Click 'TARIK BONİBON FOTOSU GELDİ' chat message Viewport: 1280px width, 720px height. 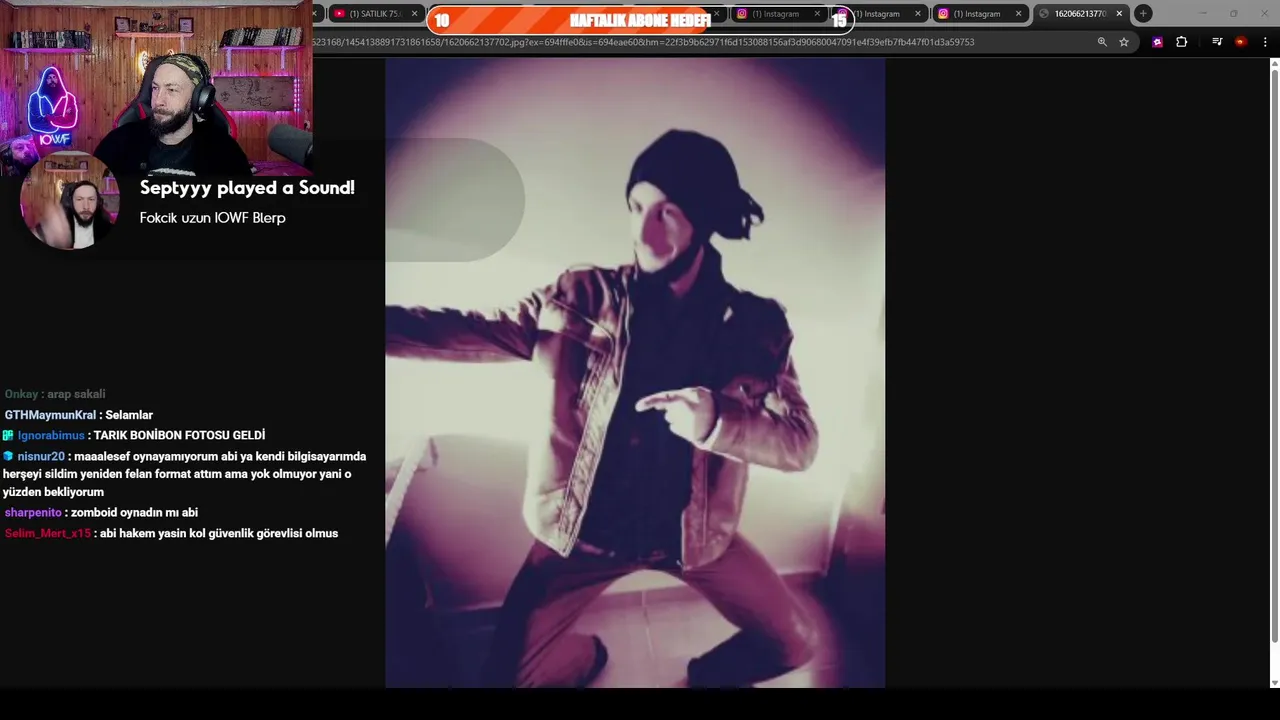pyautogui.click(x=179, y=436)
